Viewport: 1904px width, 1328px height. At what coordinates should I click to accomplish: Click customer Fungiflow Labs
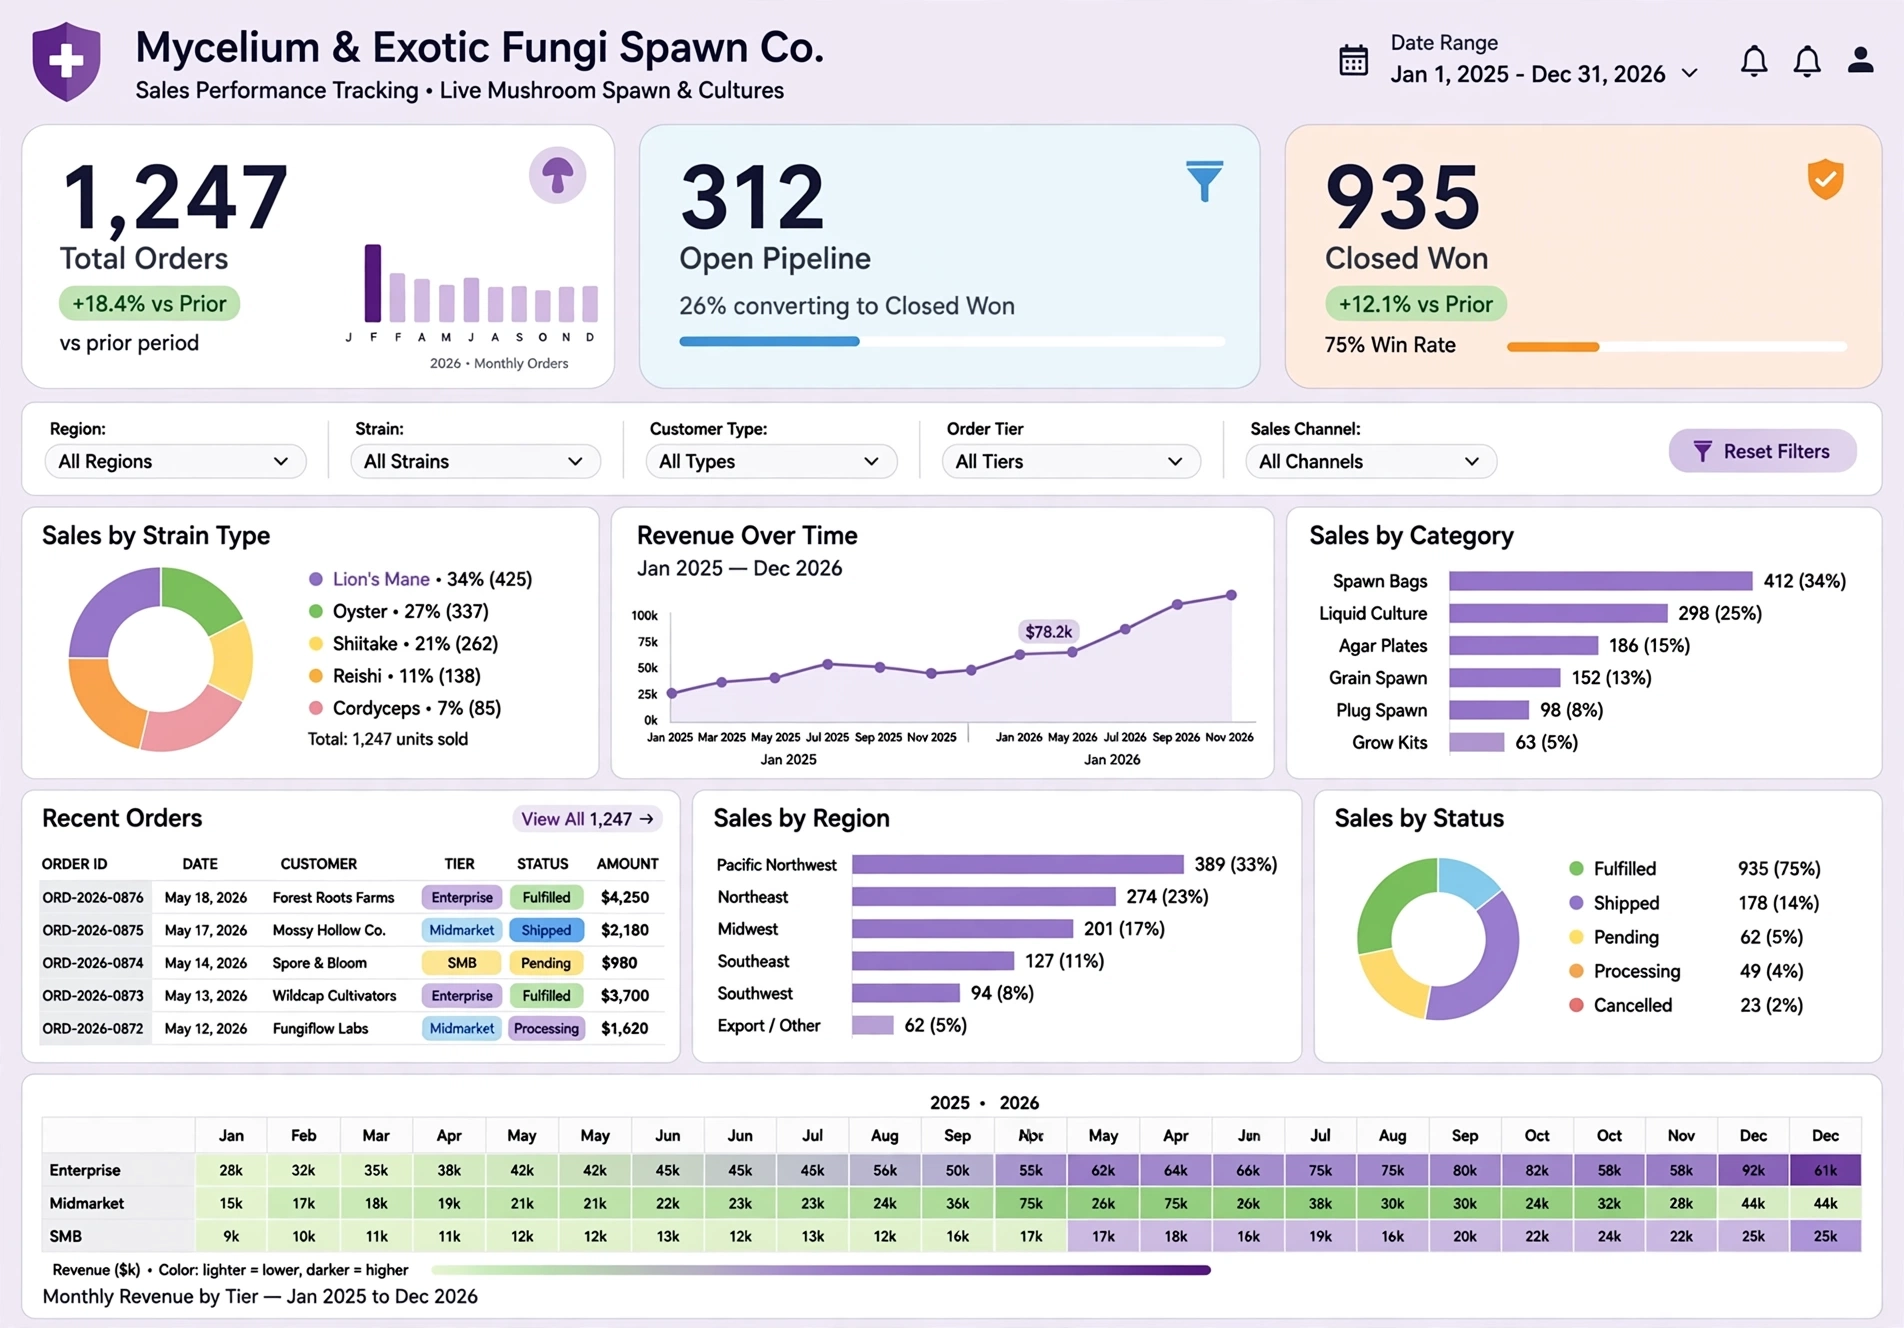pyautogui.click(x=320, y=1028)
